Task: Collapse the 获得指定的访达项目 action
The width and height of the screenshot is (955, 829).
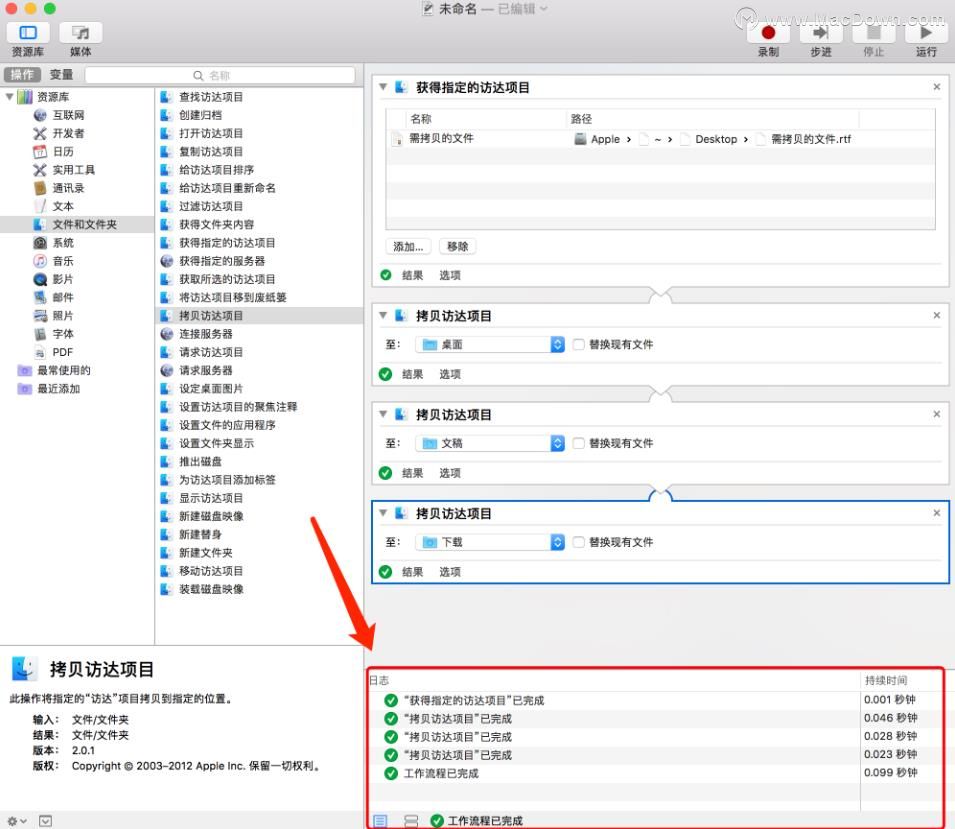Action: pyautogui.click(x=383, y=87)
